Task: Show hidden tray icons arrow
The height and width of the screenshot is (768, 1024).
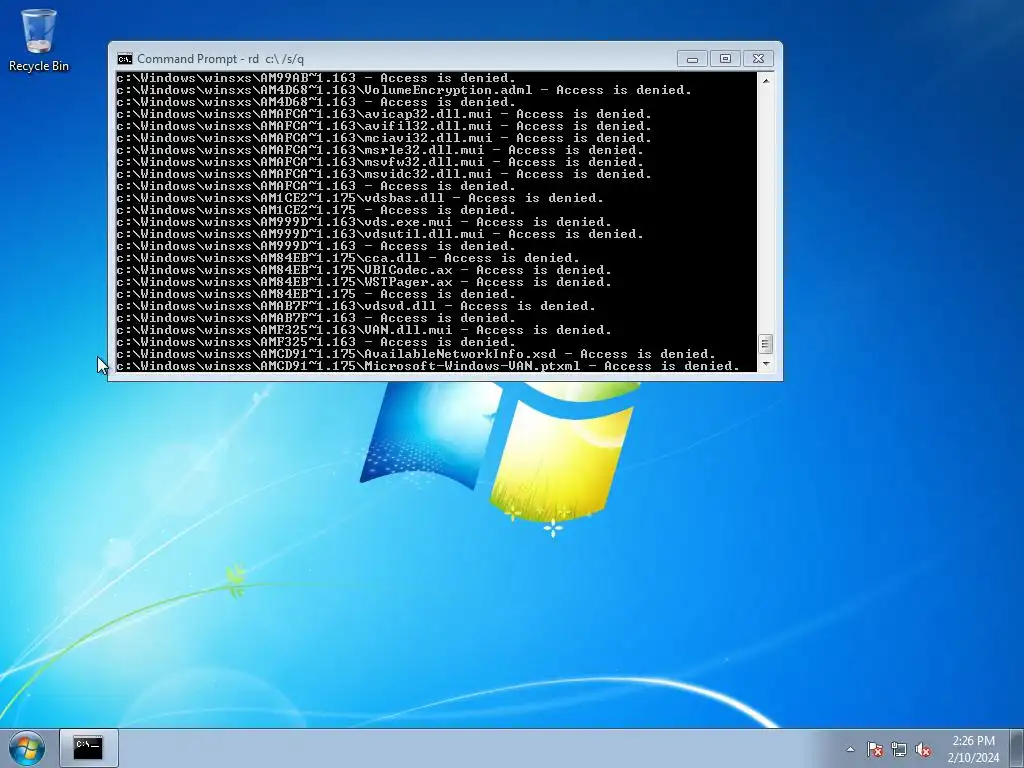Action: click(x=850, y=749)
